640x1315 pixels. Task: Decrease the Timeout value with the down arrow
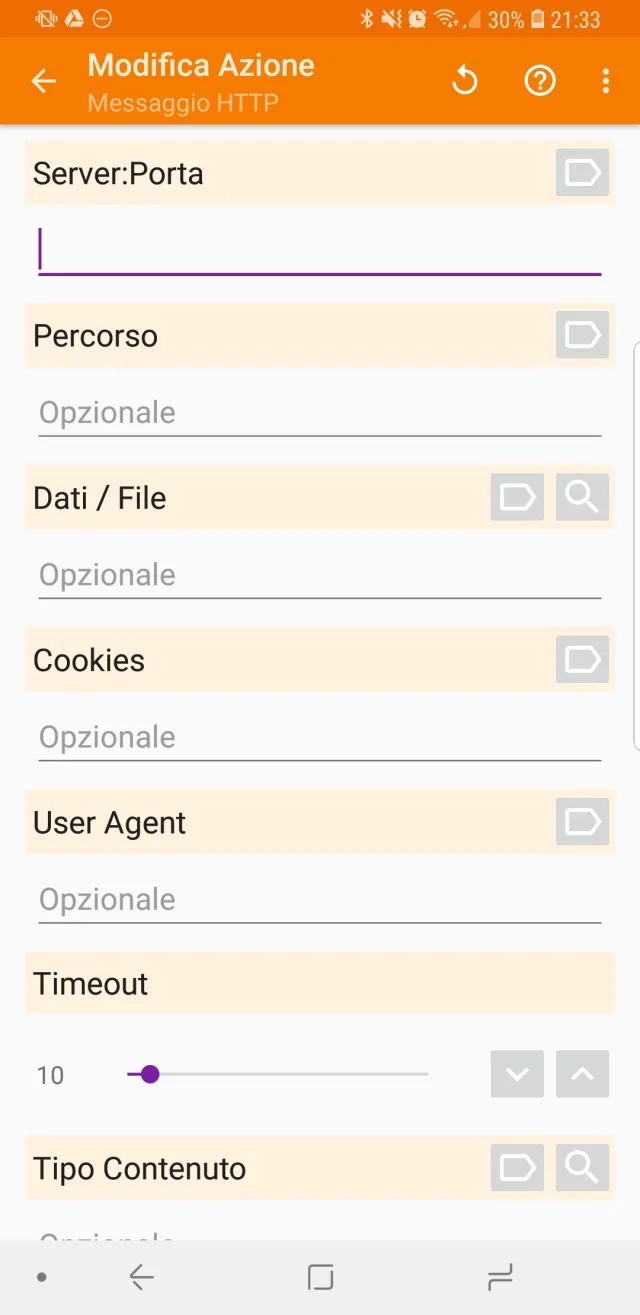tap(516, 1074)
